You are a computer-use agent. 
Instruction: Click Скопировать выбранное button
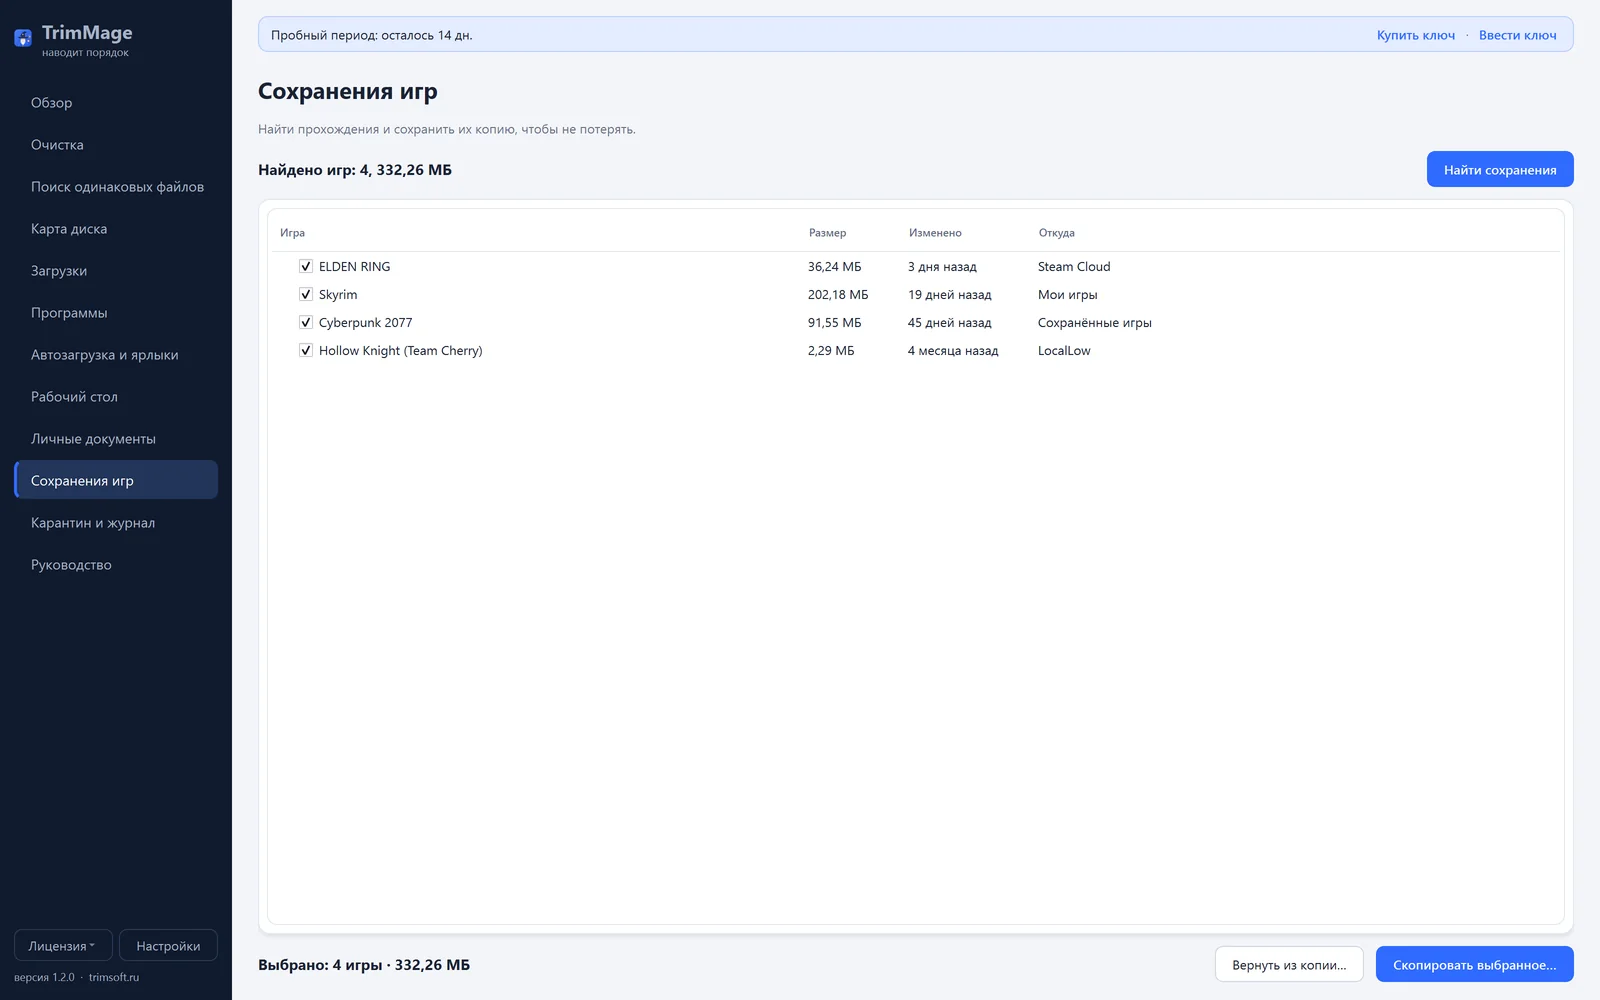[x=1474, y=965]
